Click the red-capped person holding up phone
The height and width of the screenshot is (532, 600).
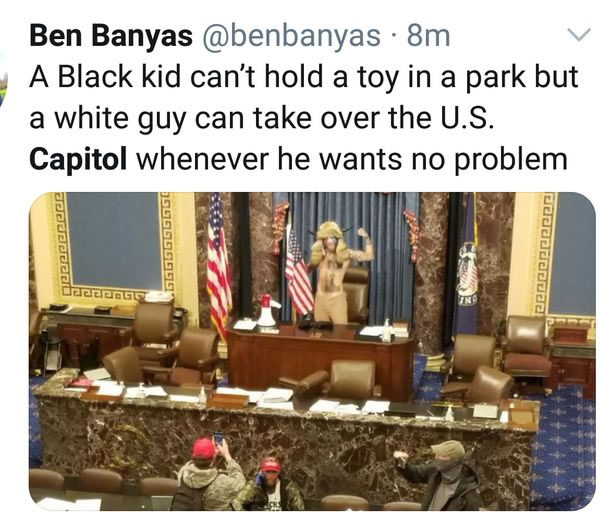(x=211, y=473)
